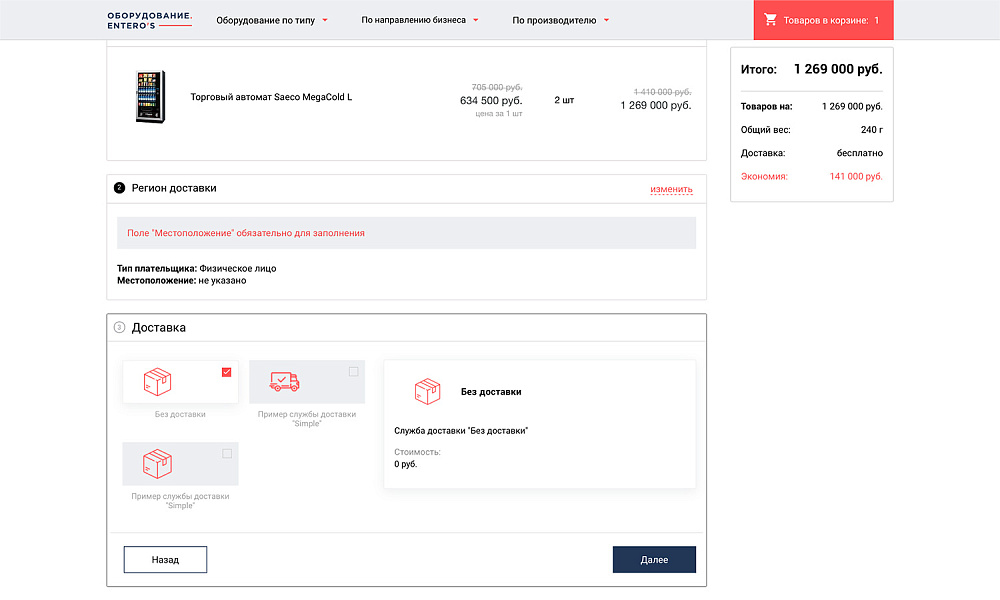Screen dimensions: 1000x600
Task: Check the truck delivery service checkbox
Action: [x=353, y=372]
